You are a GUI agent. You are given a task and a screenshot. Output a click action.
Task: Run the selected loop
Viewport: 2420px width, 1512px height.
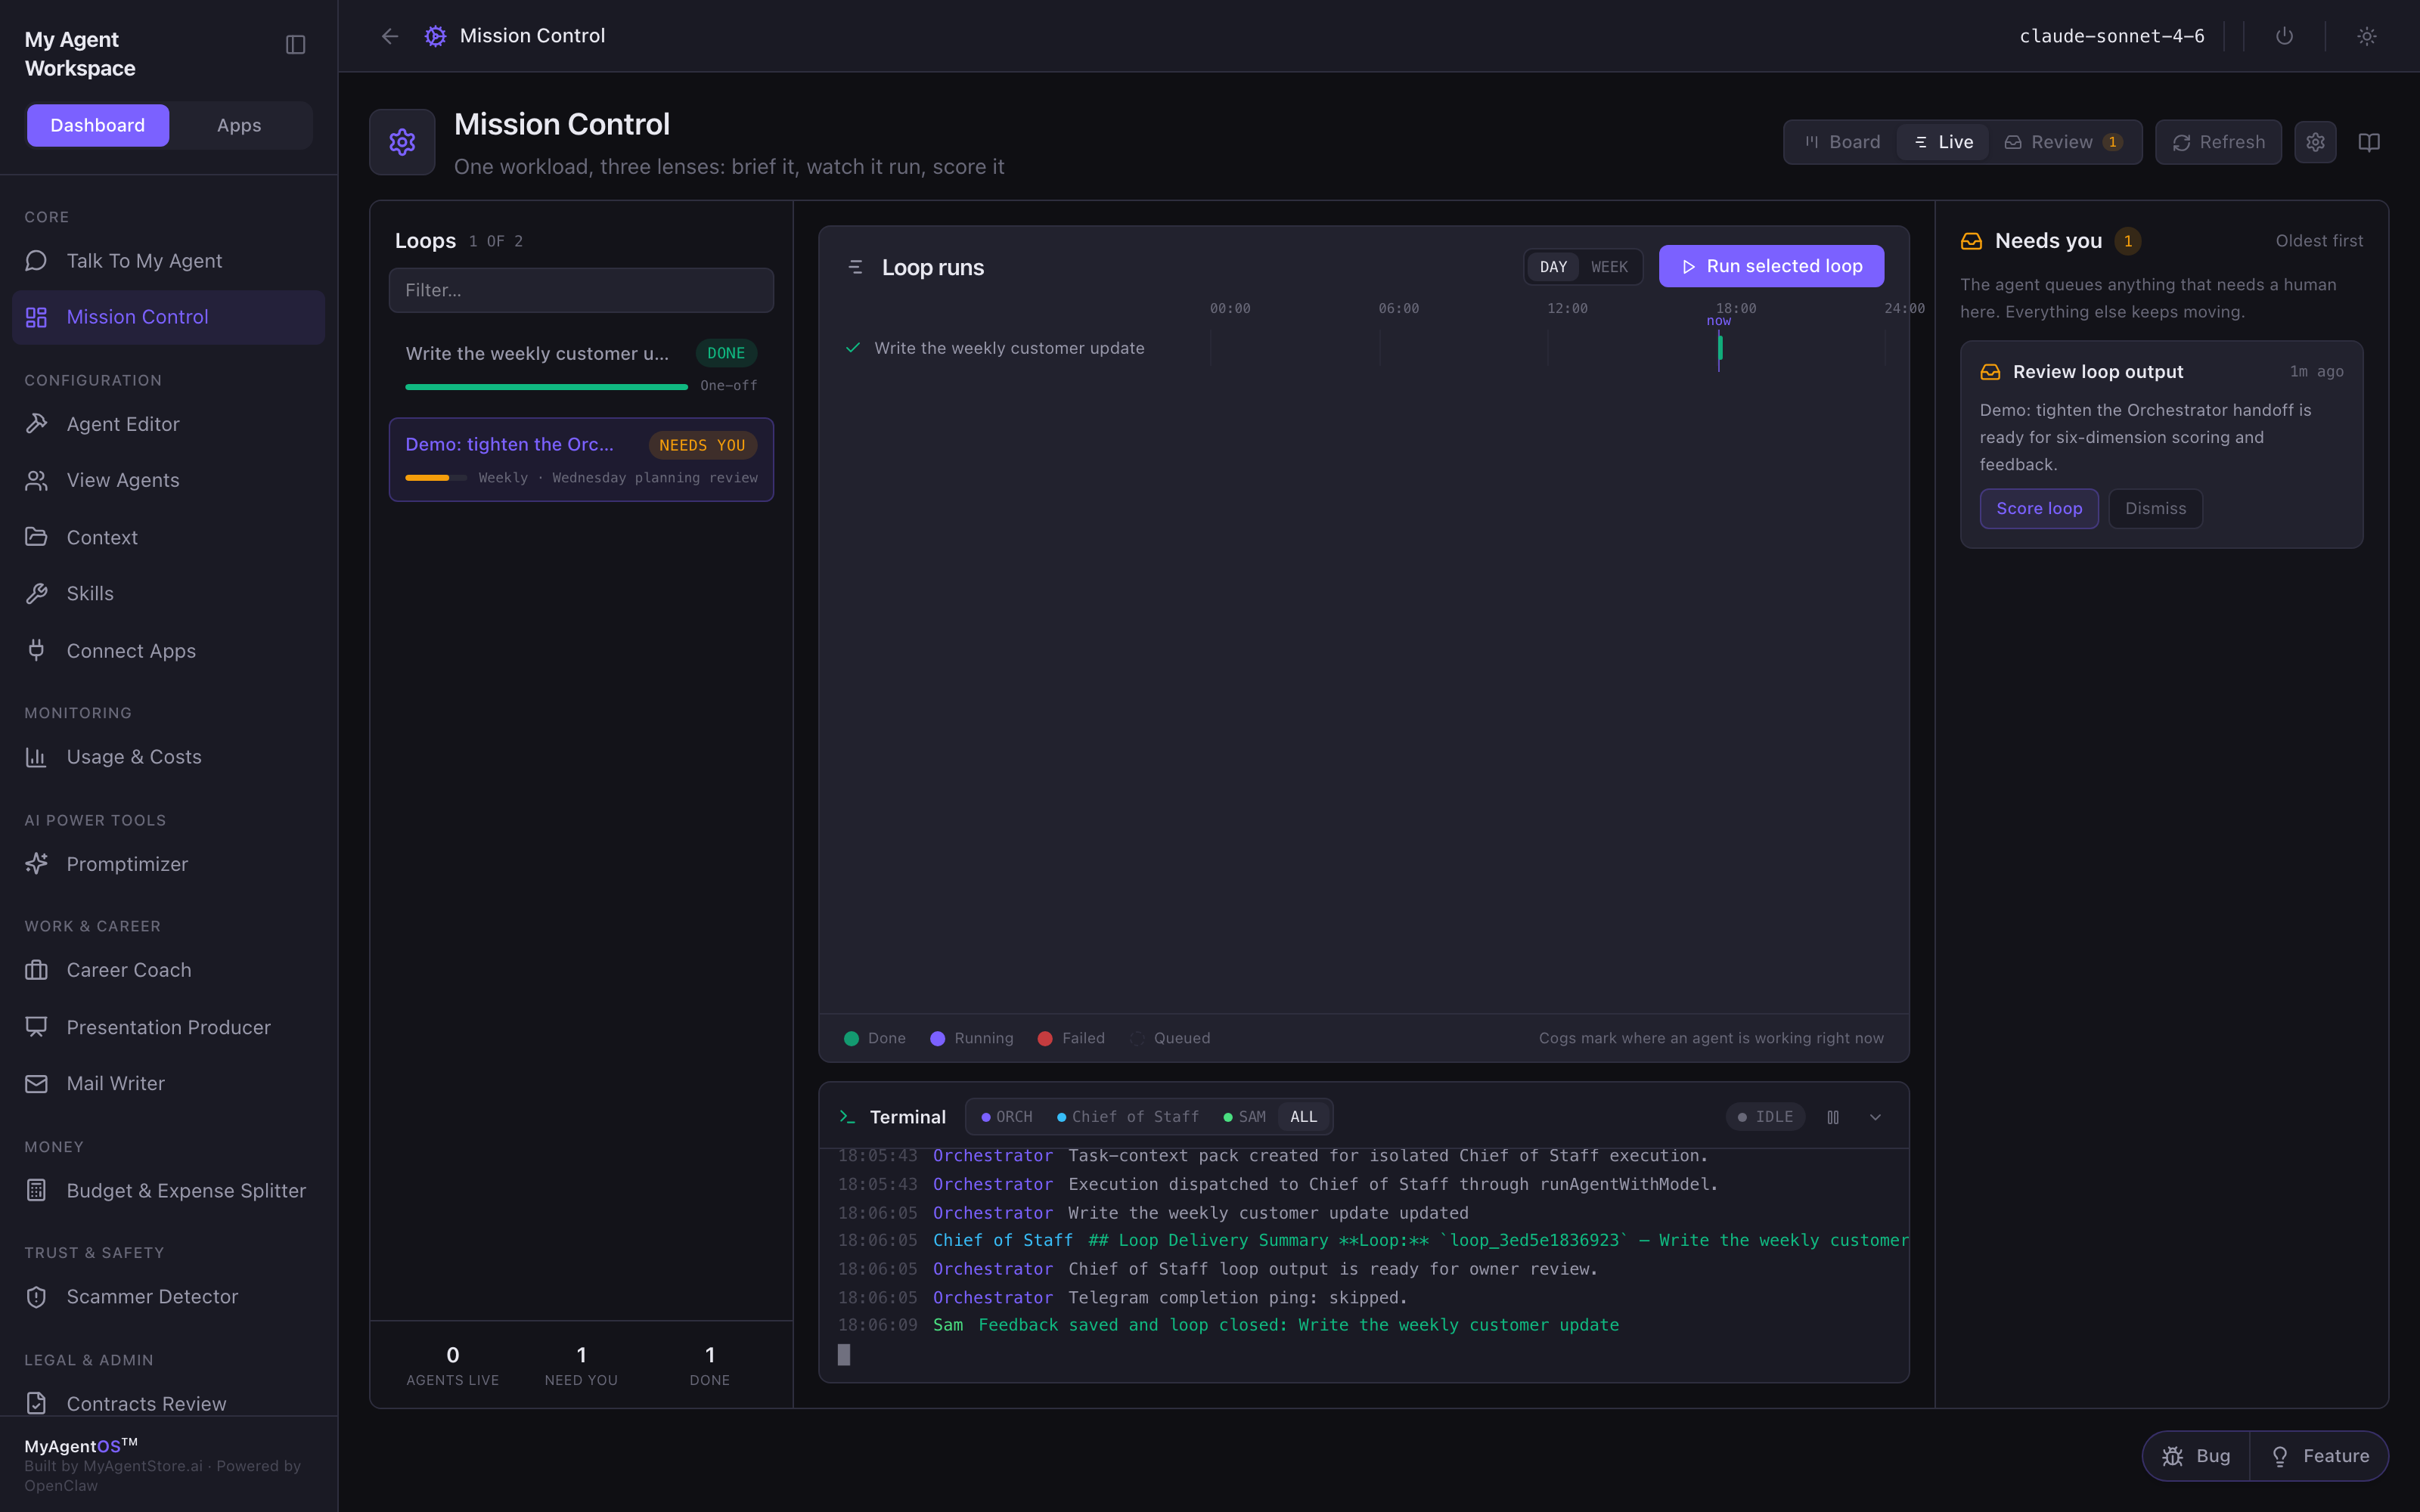1771,266
